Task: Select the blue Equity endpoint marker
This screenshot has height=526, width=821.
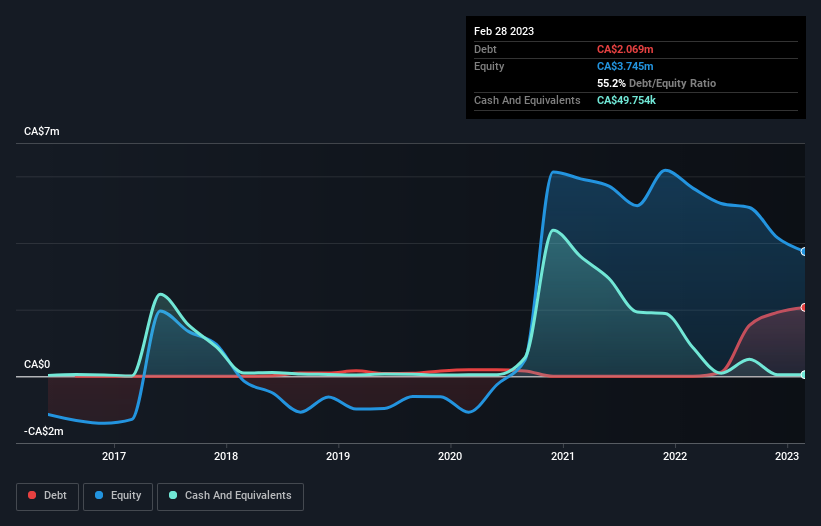Action: point(804,252)
